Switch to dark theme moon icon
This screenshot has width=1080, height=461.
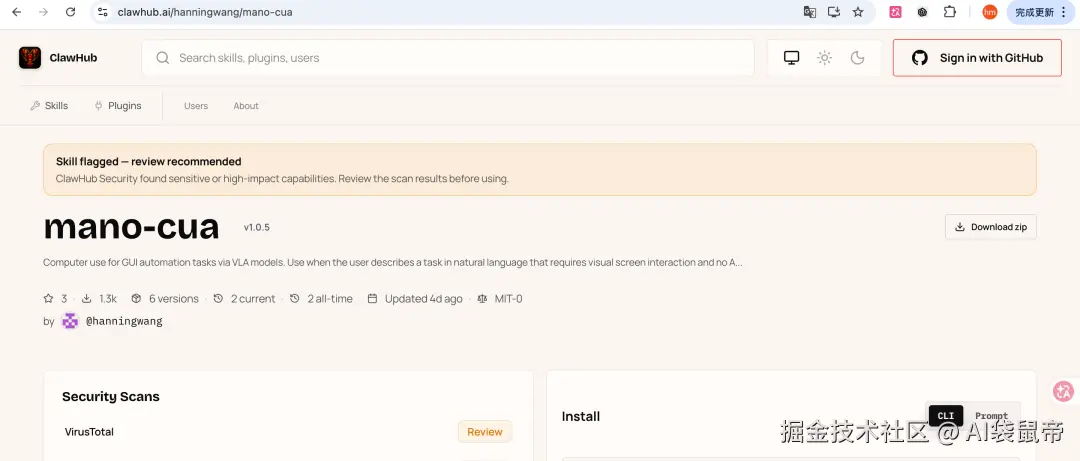[x=858, y=58]
